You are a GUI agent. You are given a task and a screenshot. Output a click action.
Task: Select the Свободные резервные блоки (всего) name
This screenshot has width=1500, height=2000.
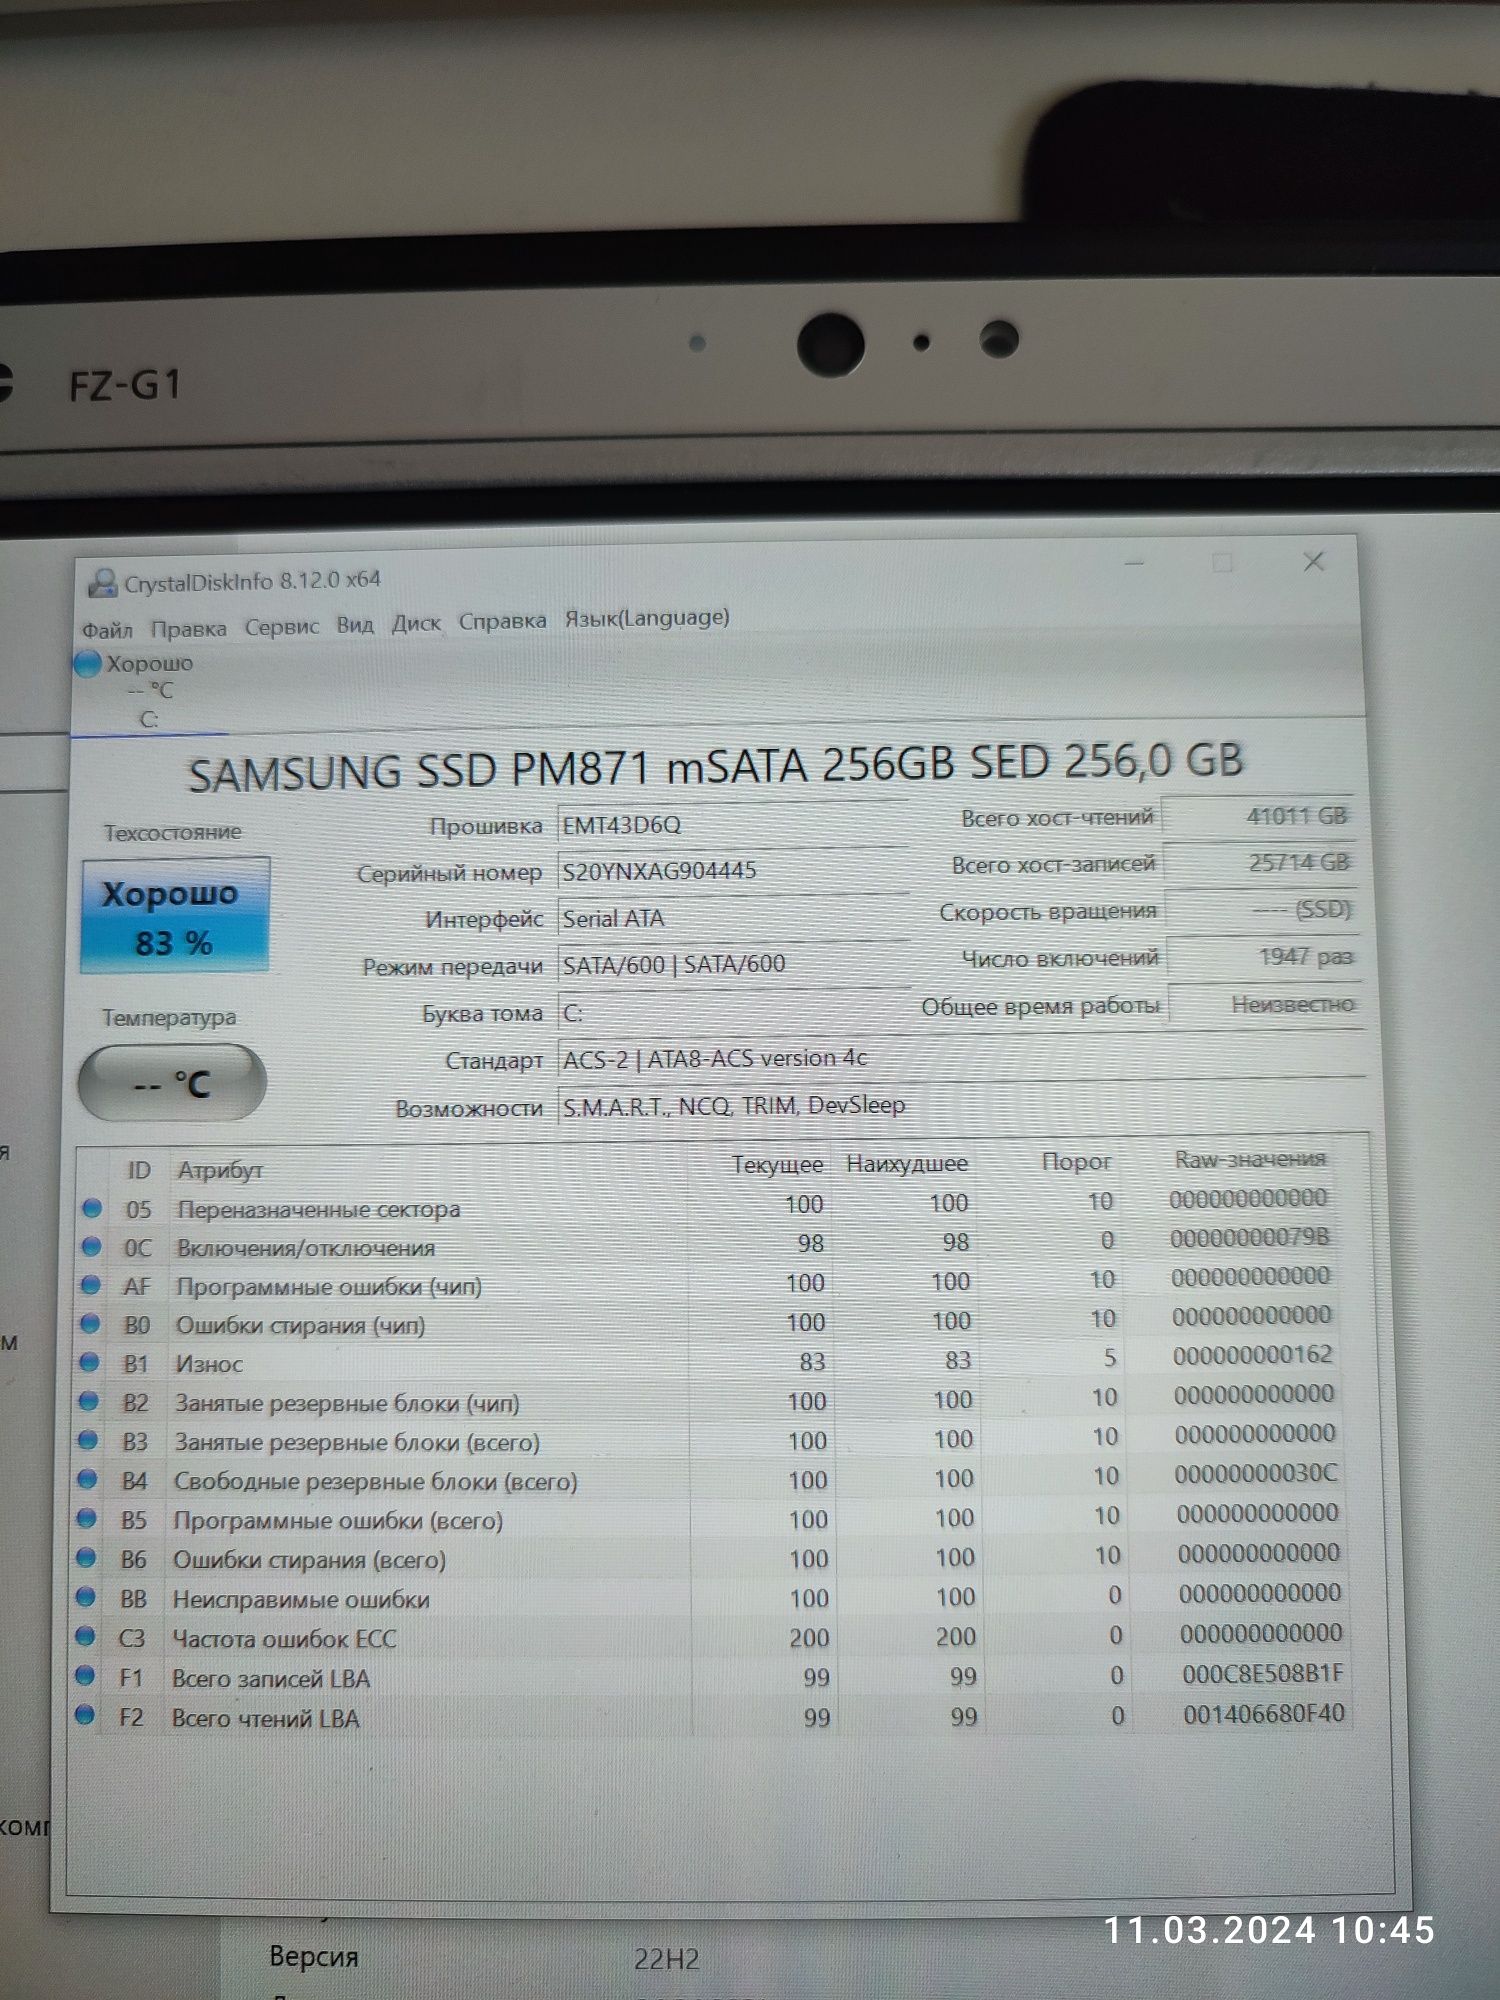click(375, 1482)
